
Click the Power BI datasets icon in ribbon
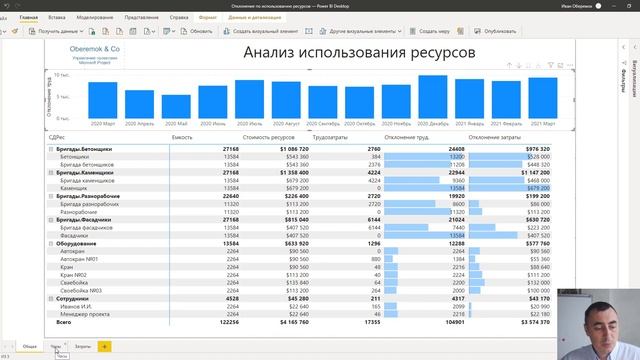coord(106,31)
